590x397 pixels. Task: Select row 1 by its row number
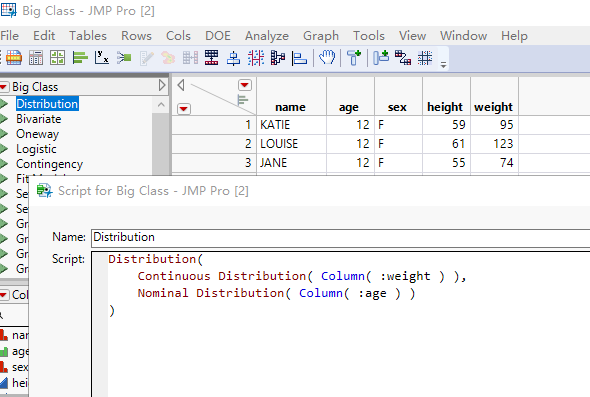click(214, 125)
